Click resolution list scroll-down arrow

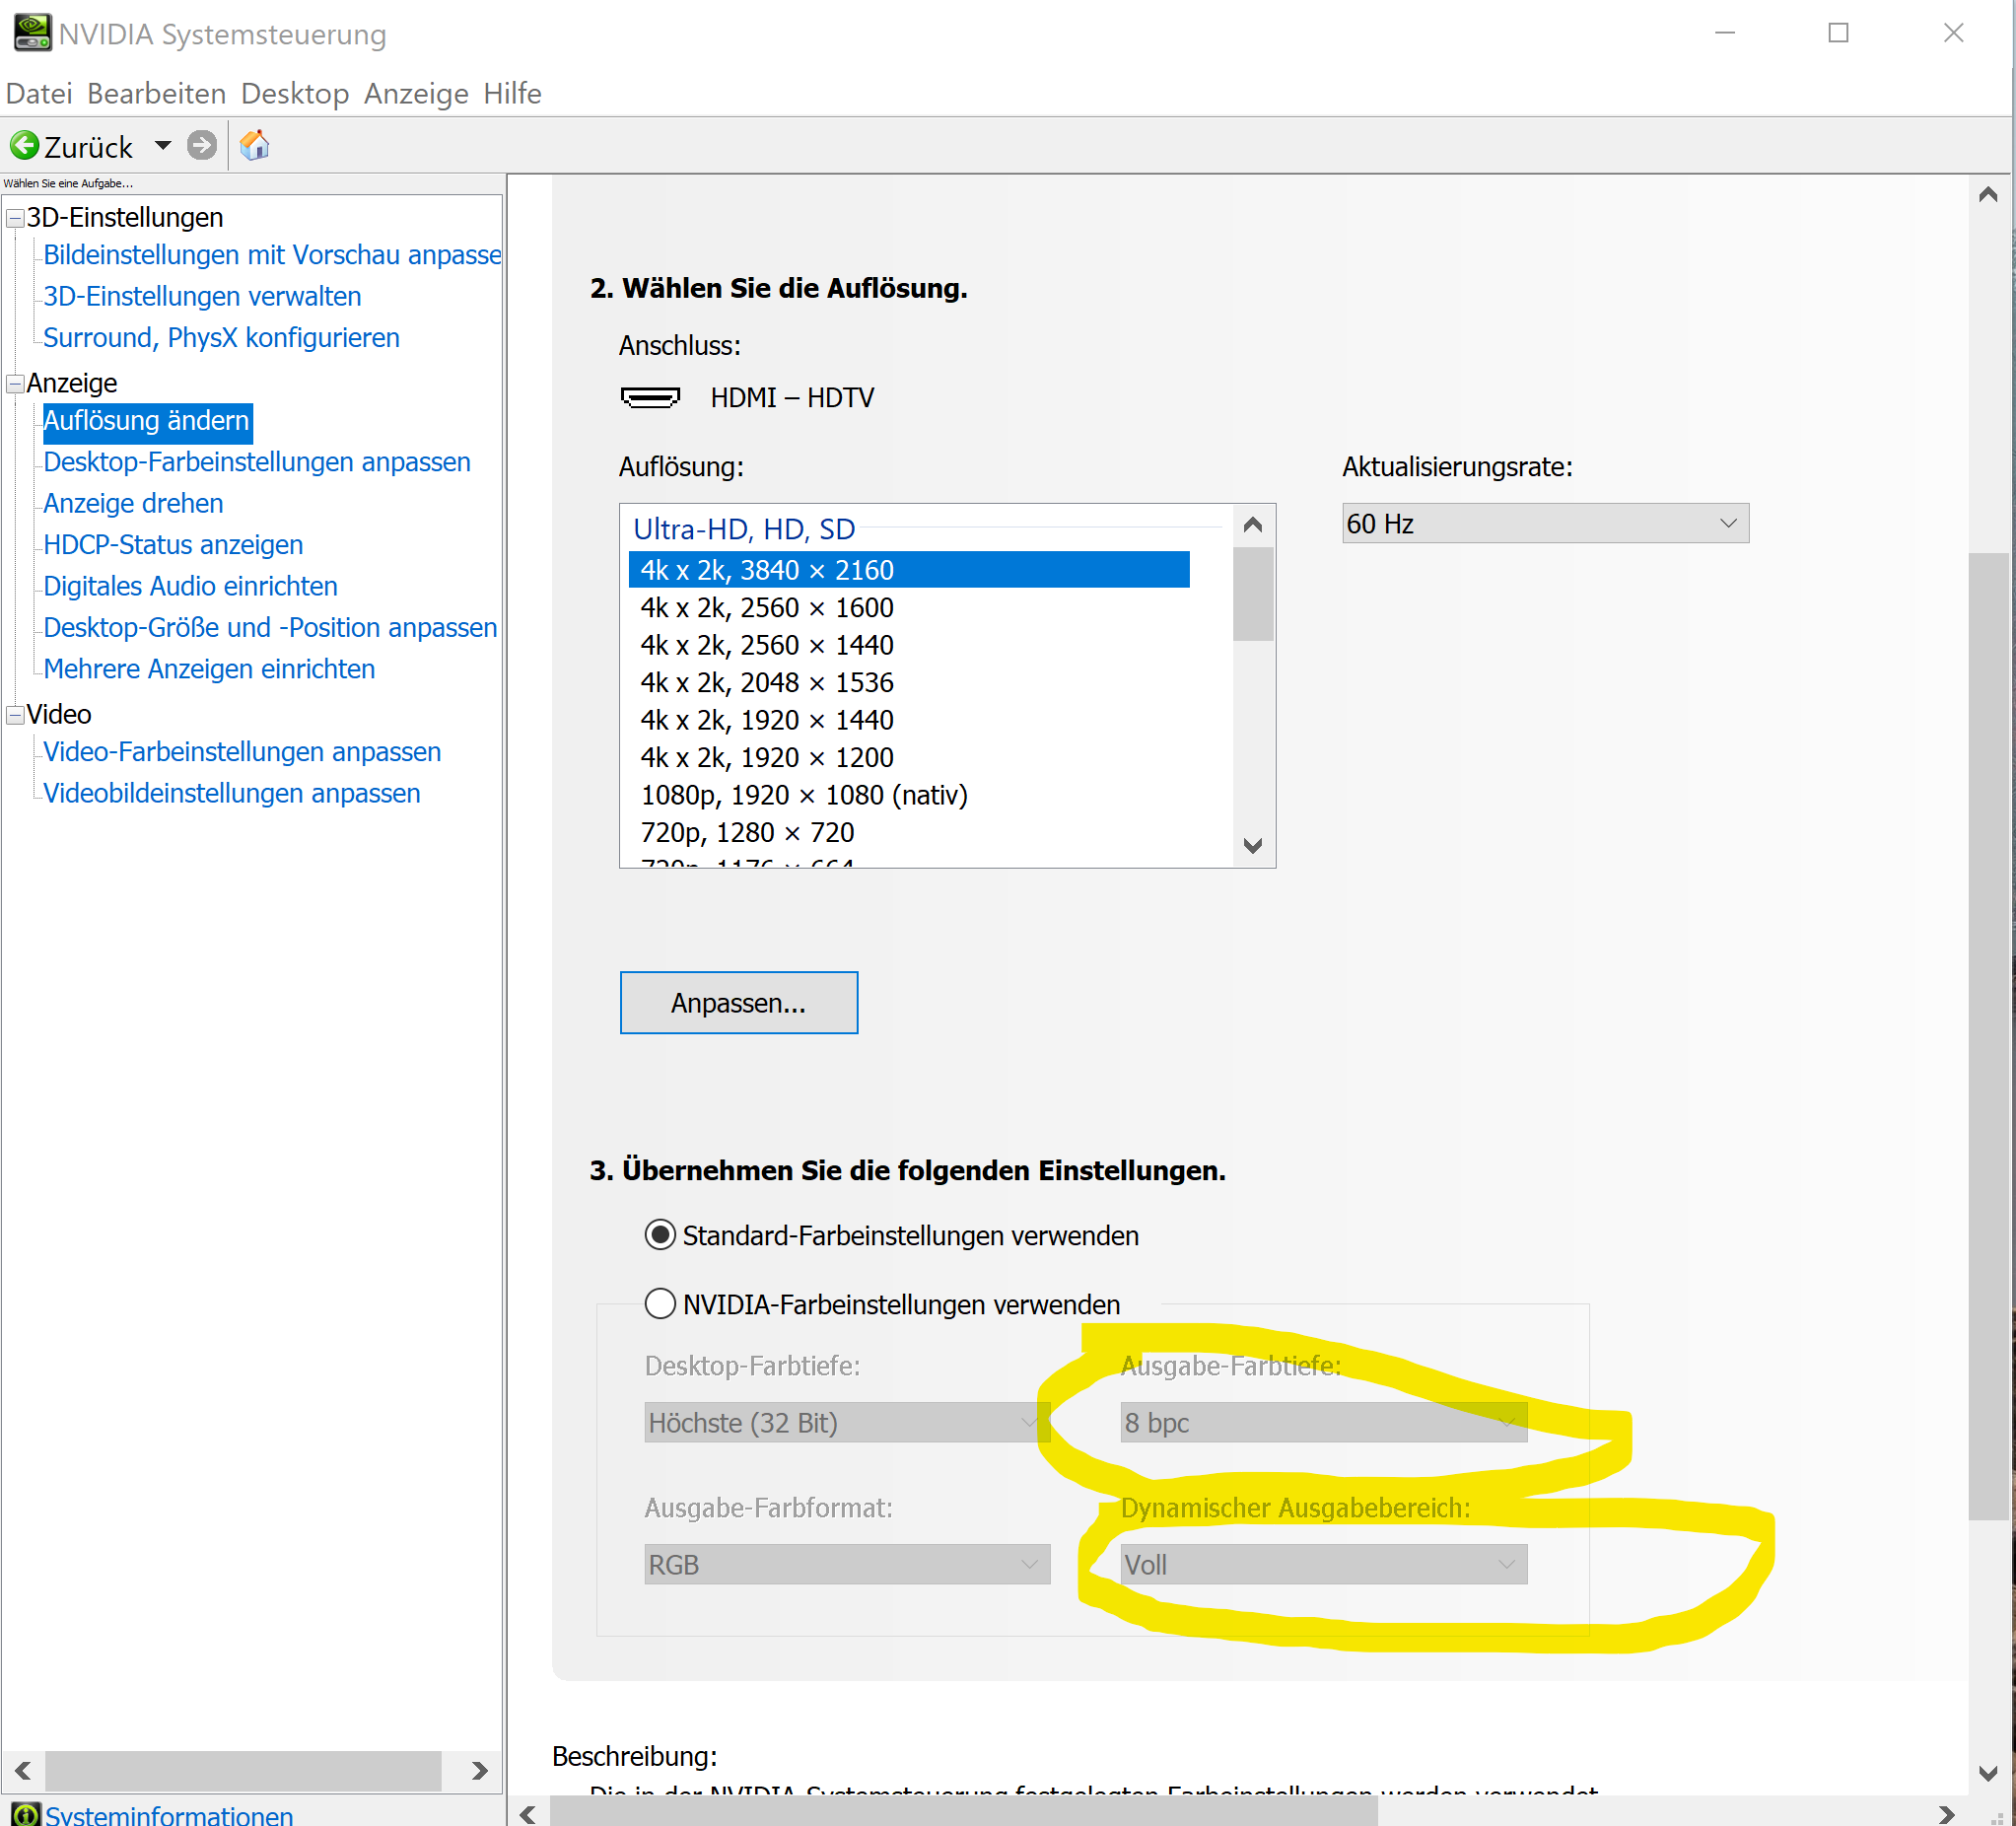(x=1252, y=846)
